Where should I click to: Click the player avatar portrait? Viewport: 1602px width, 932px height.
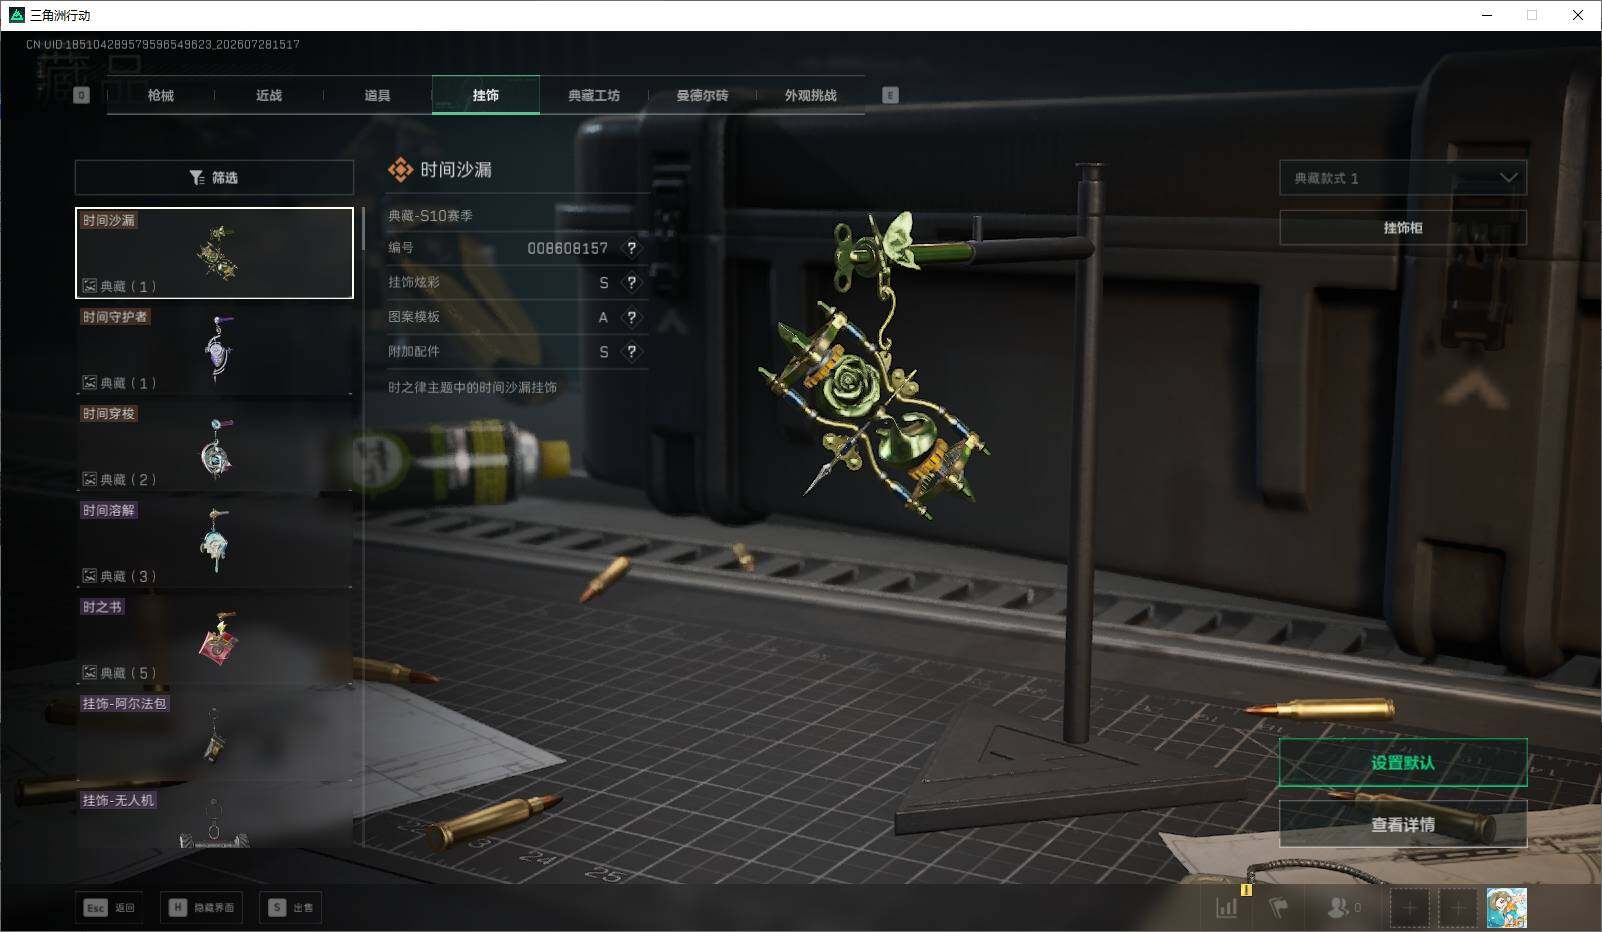pyautogui.click(x=1506, y=907)
